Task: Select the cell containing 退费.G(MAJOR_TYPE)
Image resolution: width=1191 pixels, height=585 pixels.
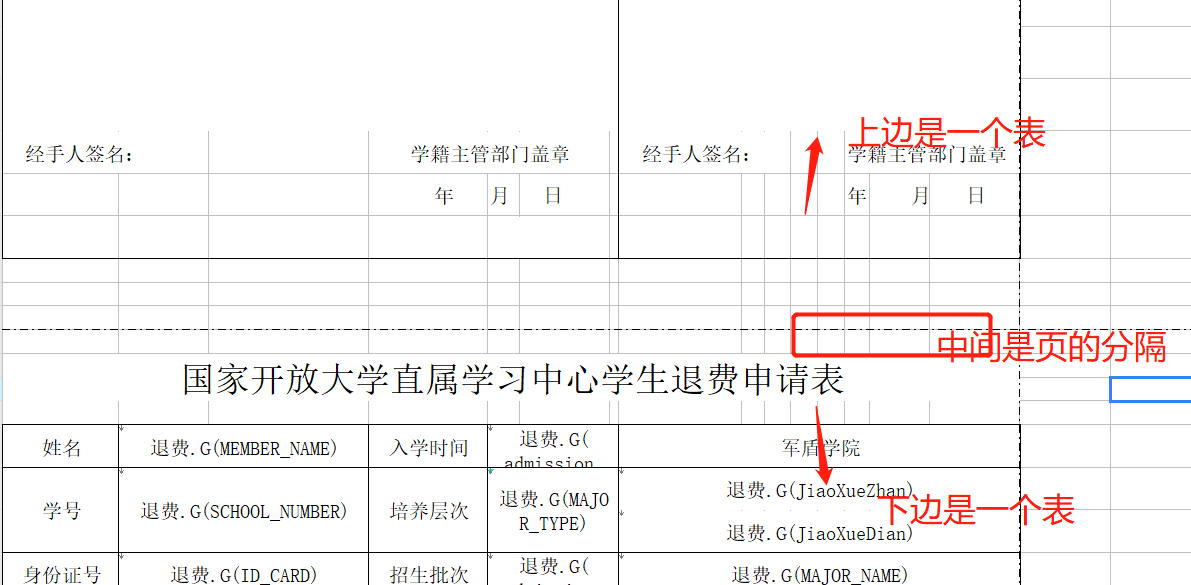Action: point(554,511)
